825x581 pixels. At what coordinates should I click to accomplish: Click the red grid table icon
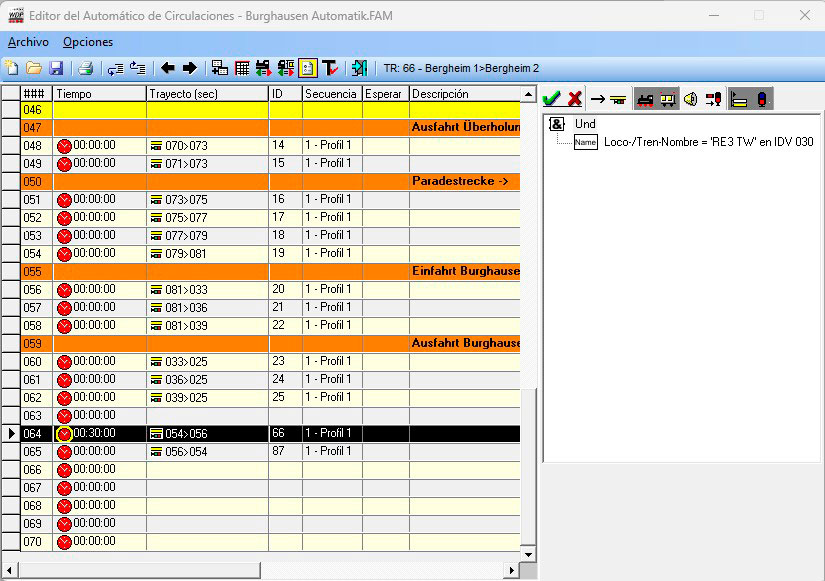click(242, 69)
